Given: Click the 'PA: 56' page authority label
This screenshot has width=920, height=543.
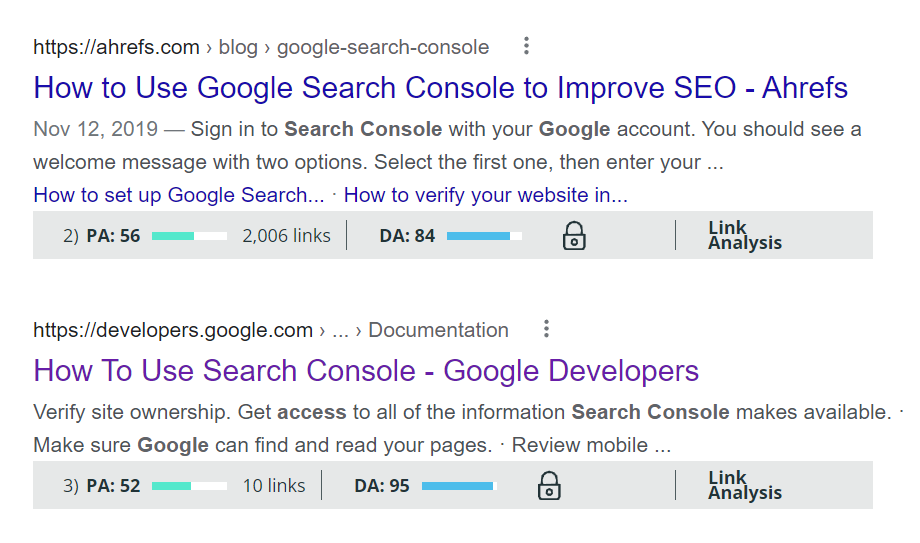Looking at the screenshot, I should [113, 236].
